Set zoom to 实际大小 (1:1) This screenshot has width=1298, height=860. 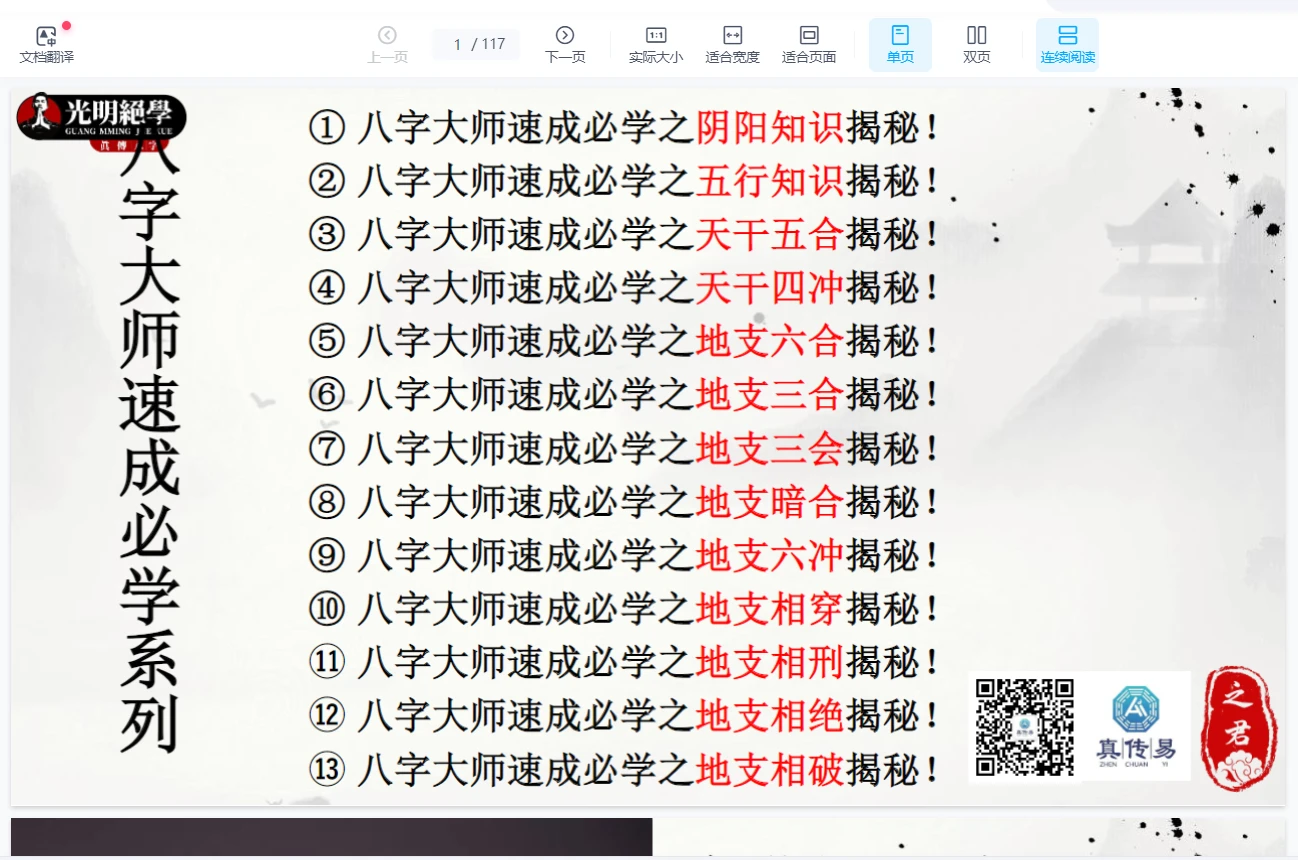pyautogui.click(x=655, y=45)
